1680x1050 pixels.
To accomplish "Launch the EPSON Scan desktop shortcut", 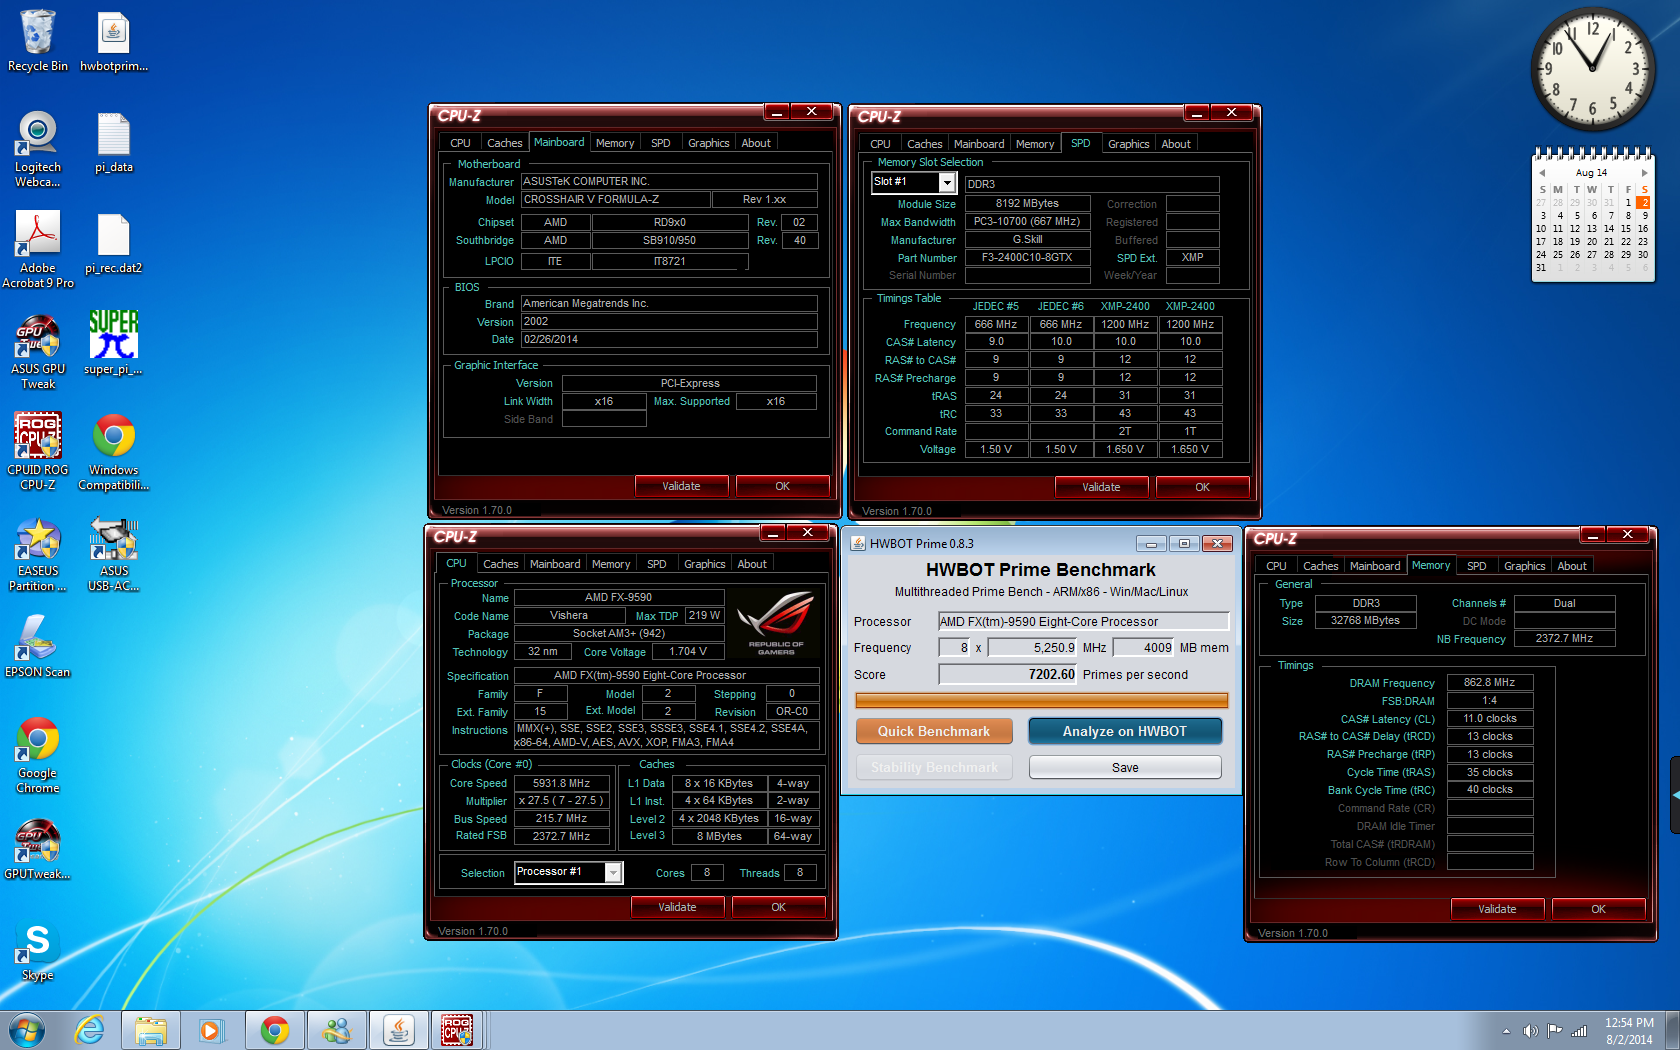I will click(x=38, y=646).
